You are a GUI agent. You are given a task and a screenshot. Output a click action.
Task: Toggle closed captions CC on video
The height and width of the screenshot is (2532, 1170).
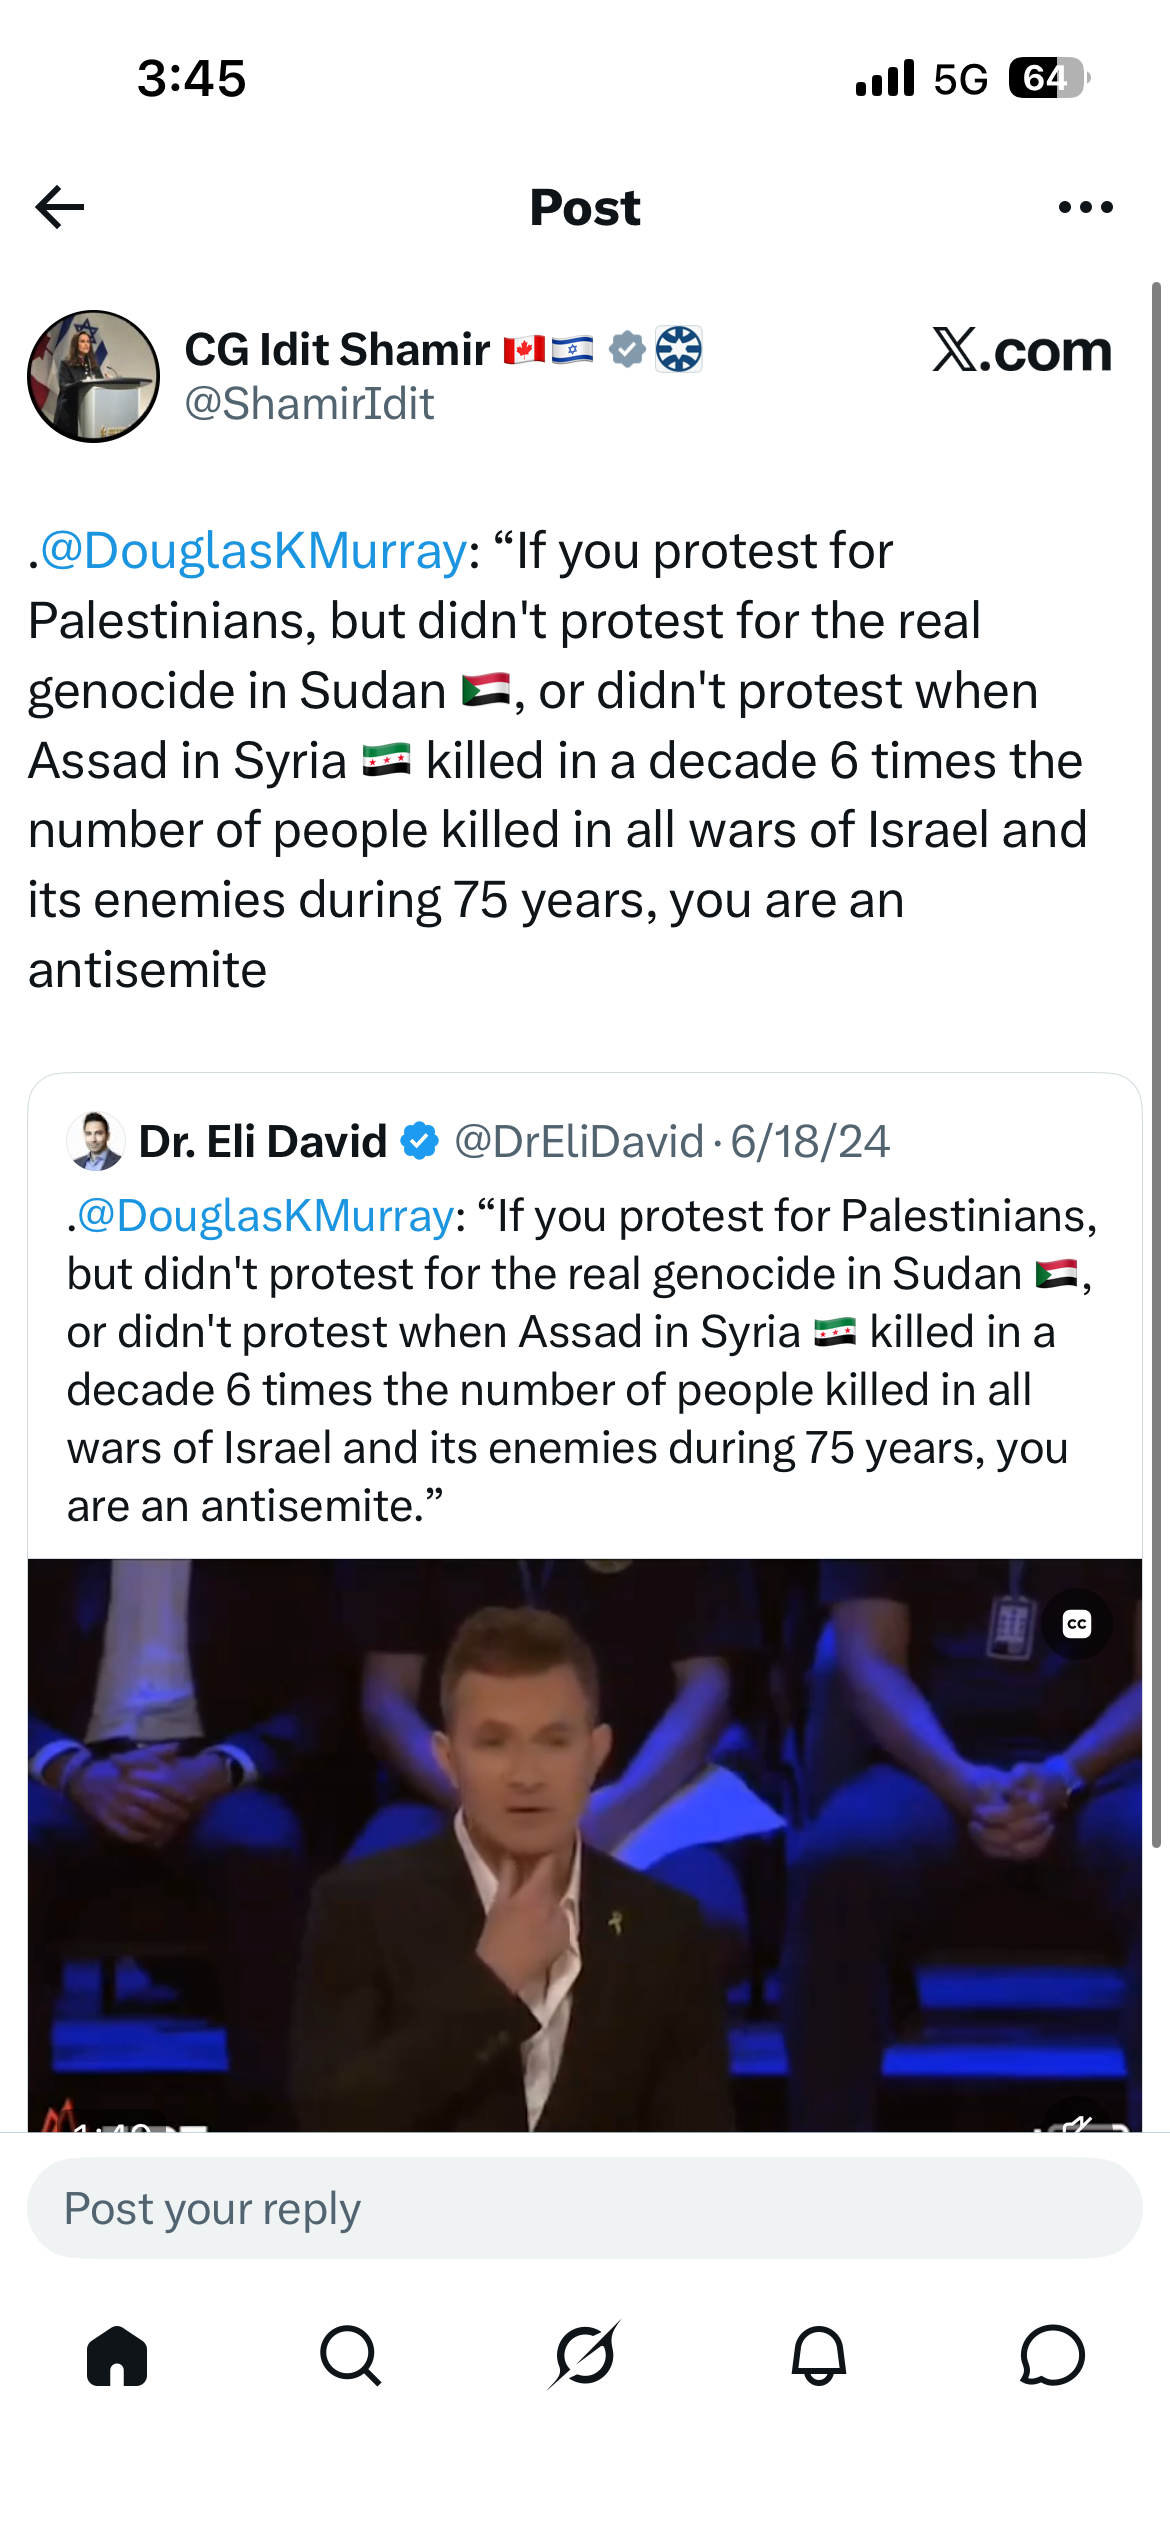[x=1077, y=1624]
